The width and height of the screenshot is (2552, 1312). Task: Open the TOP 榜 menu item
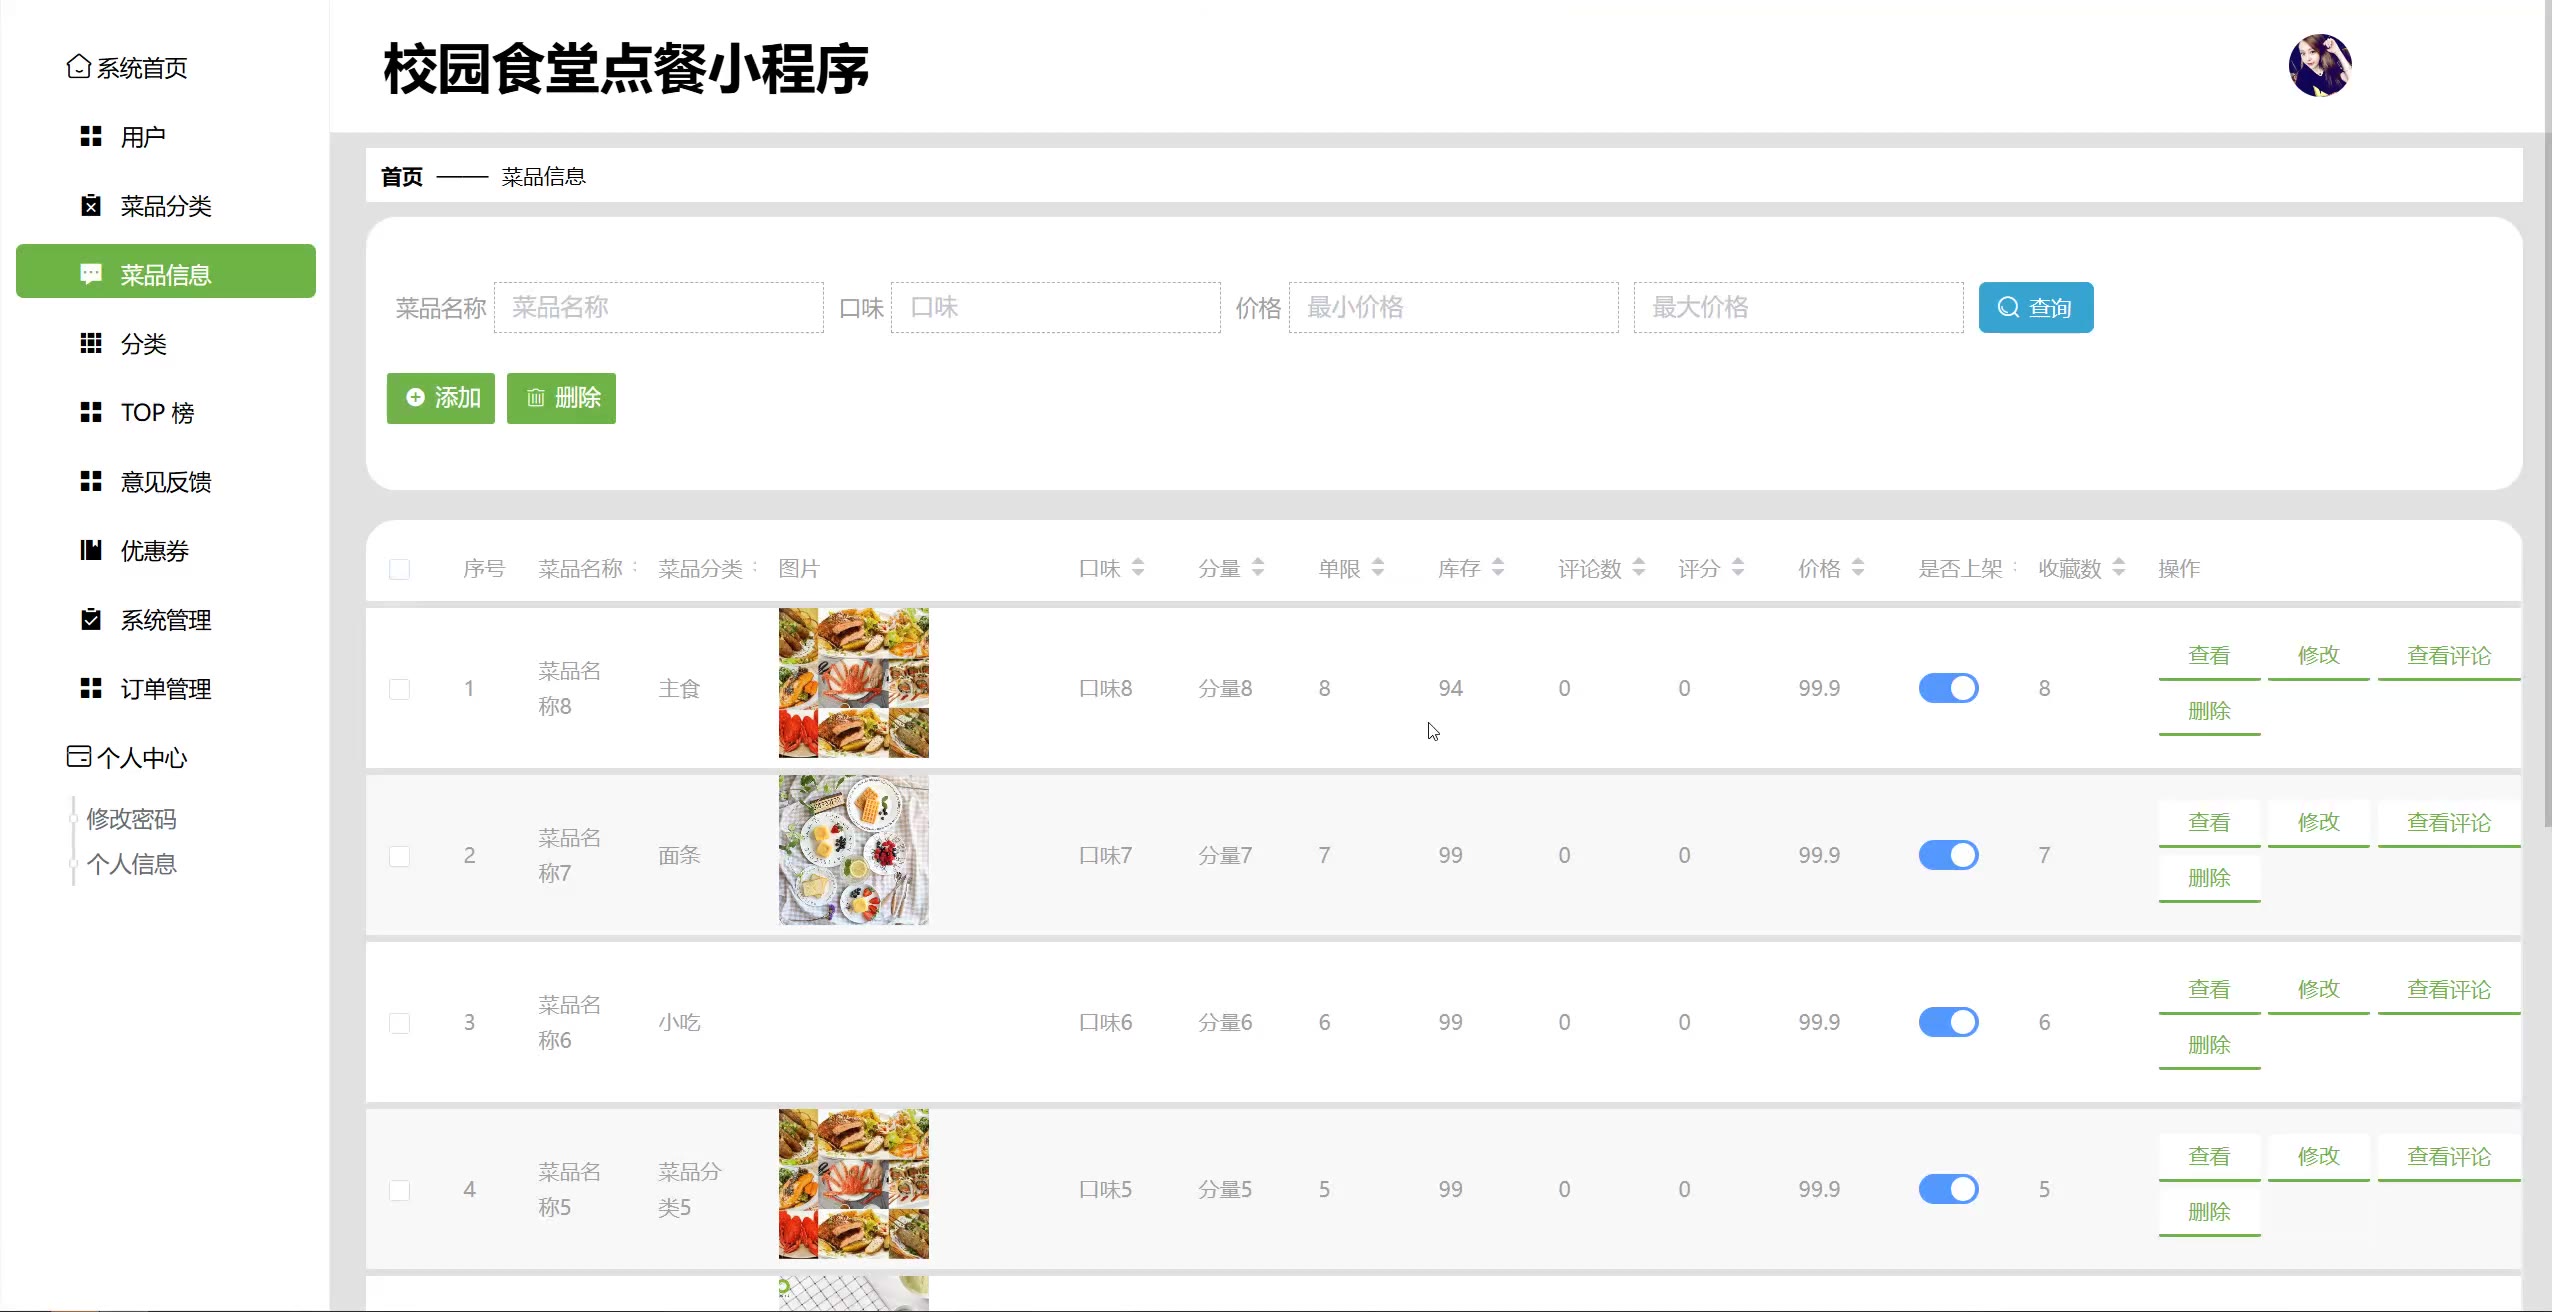pyautogui.click(x=157, y=412)
